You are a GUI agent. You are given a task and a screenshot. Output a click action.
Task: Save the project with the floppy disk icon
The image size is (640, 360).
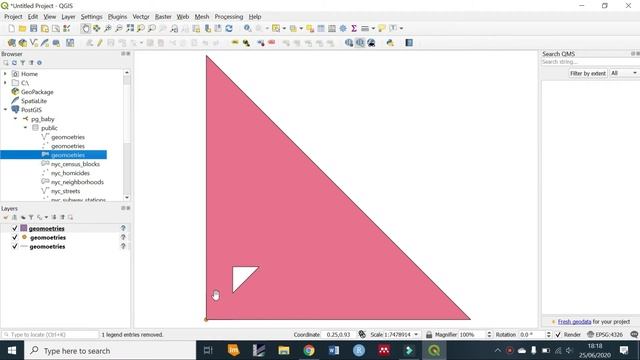click(33, 28)
